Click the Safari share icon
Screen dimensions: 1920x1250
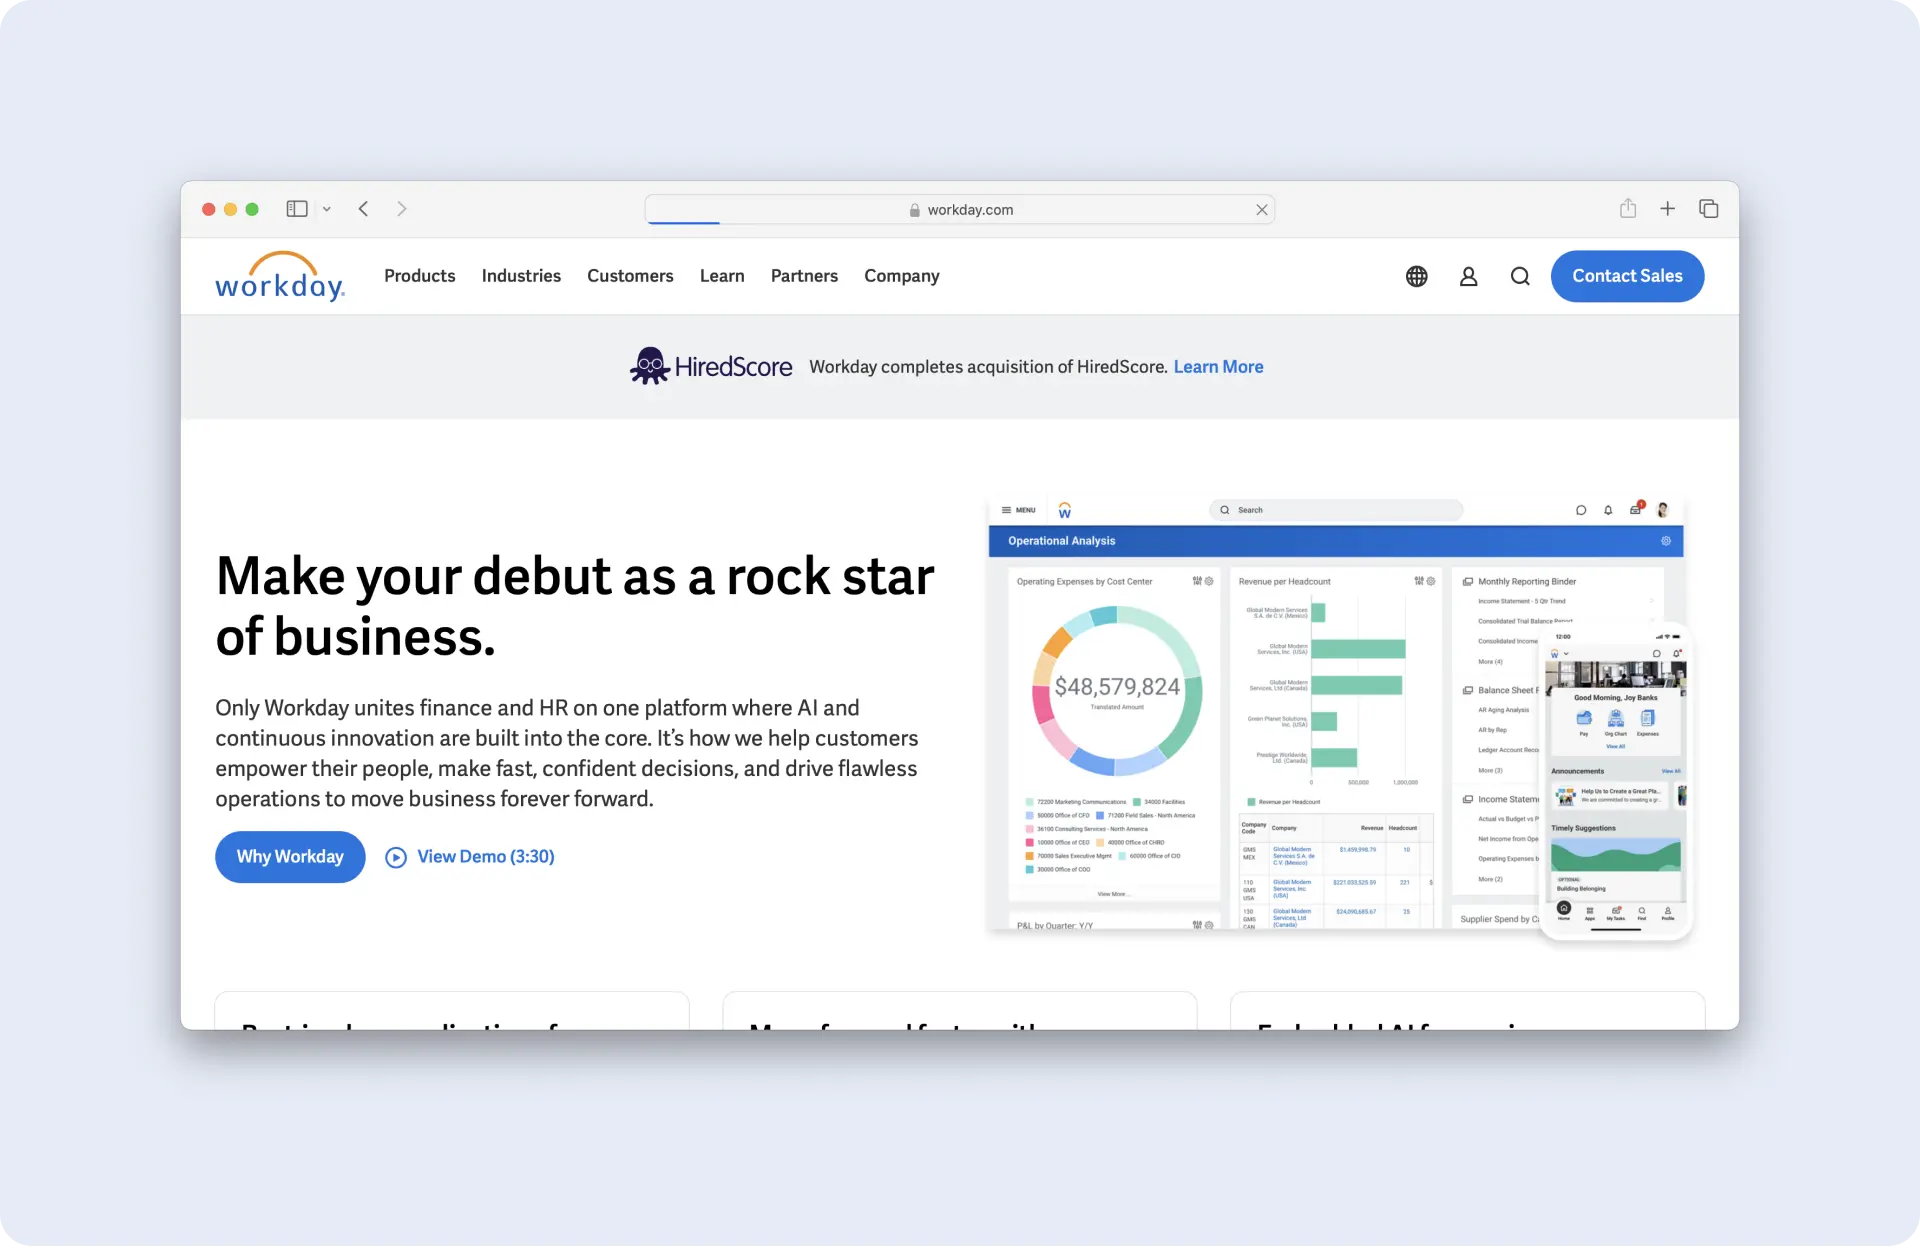point(1628,209)
